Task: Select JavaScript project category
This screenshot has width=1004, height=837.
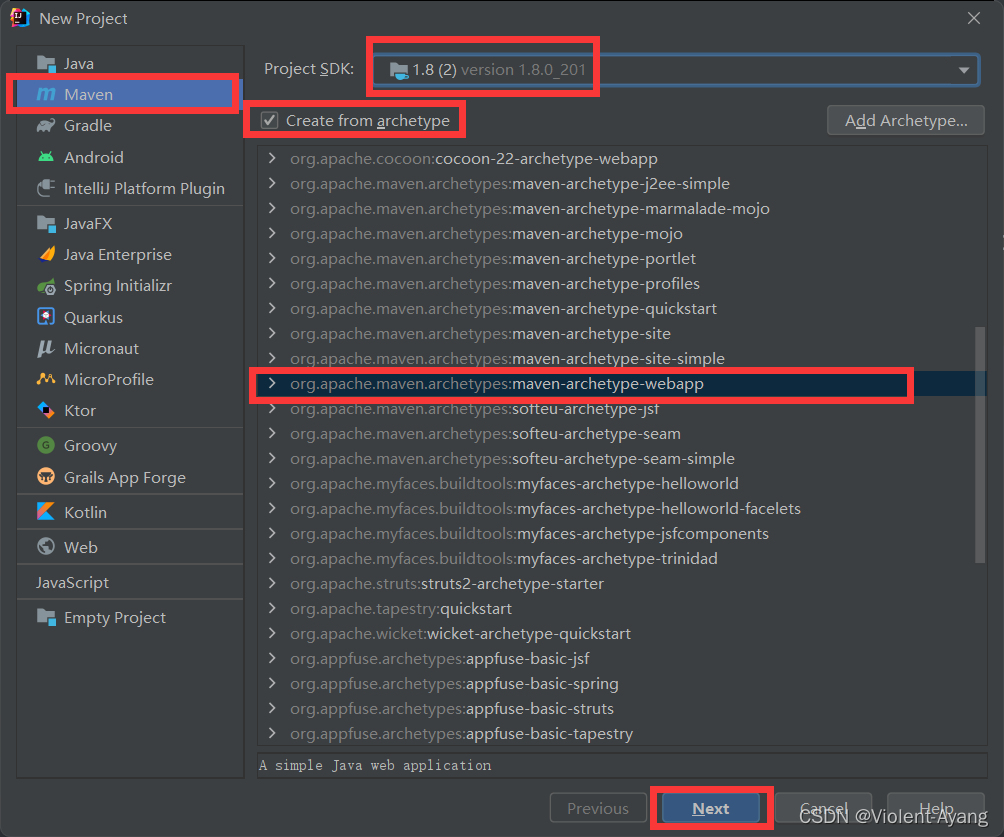Action: tap(131, 582)
